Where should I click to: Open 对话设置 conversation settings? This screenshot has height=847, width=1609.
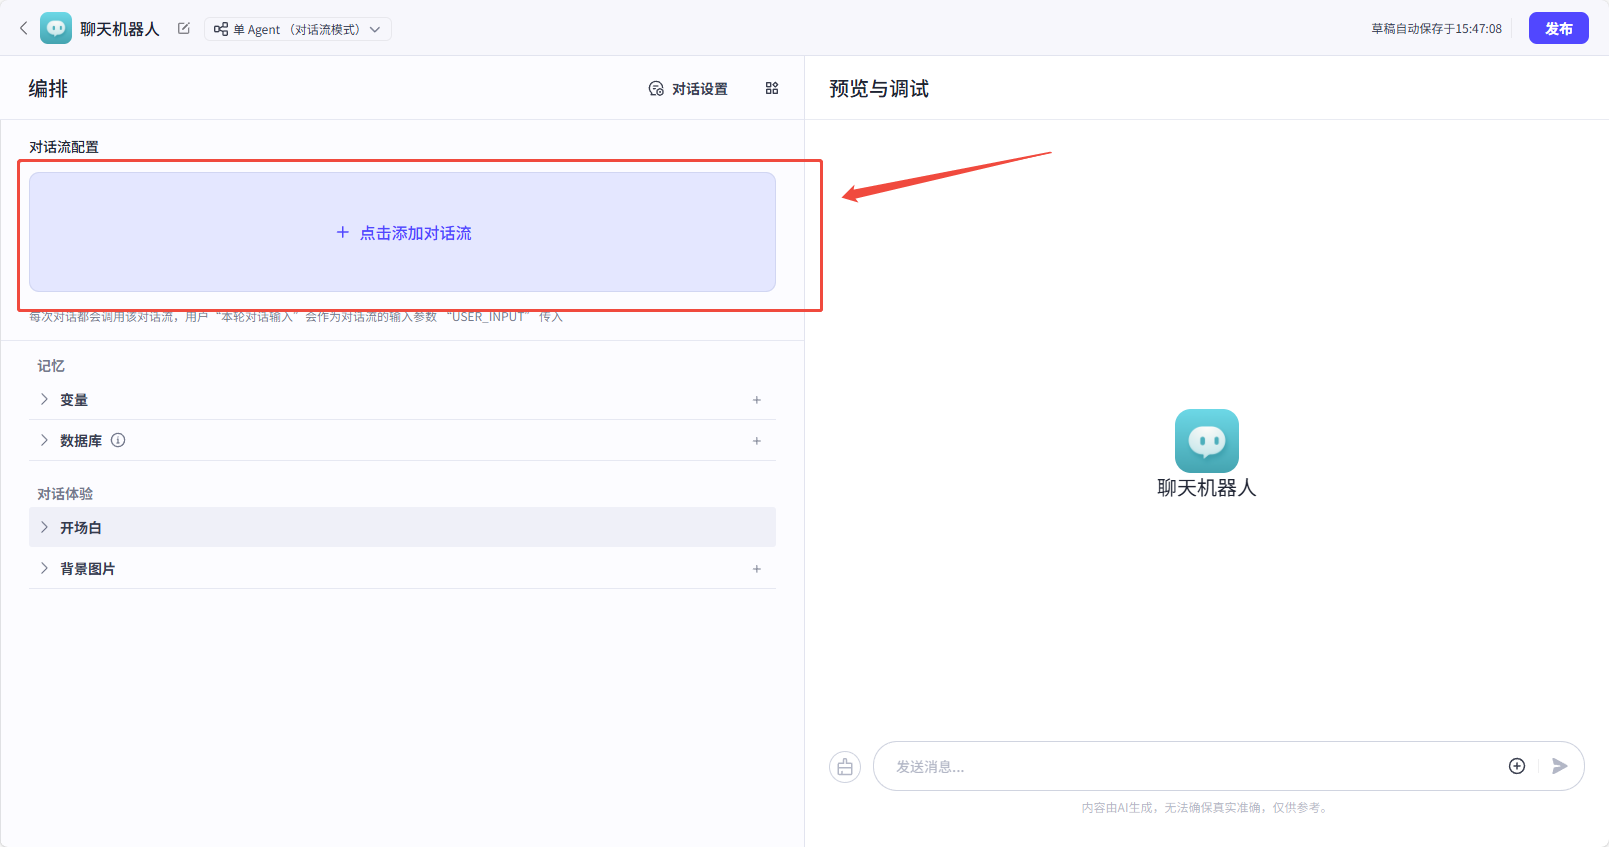[688, 89]
